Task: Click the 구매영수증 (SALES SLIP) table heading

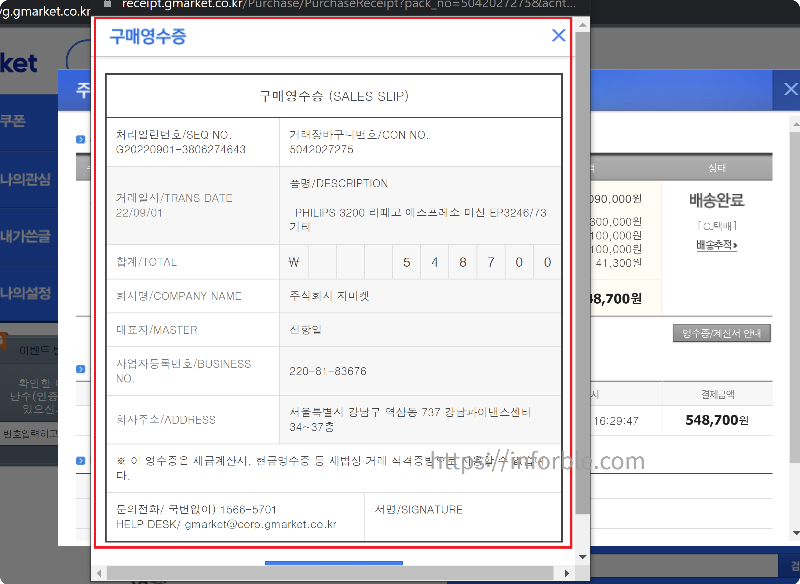Action: pyautogui.click(x=334, y=96)
